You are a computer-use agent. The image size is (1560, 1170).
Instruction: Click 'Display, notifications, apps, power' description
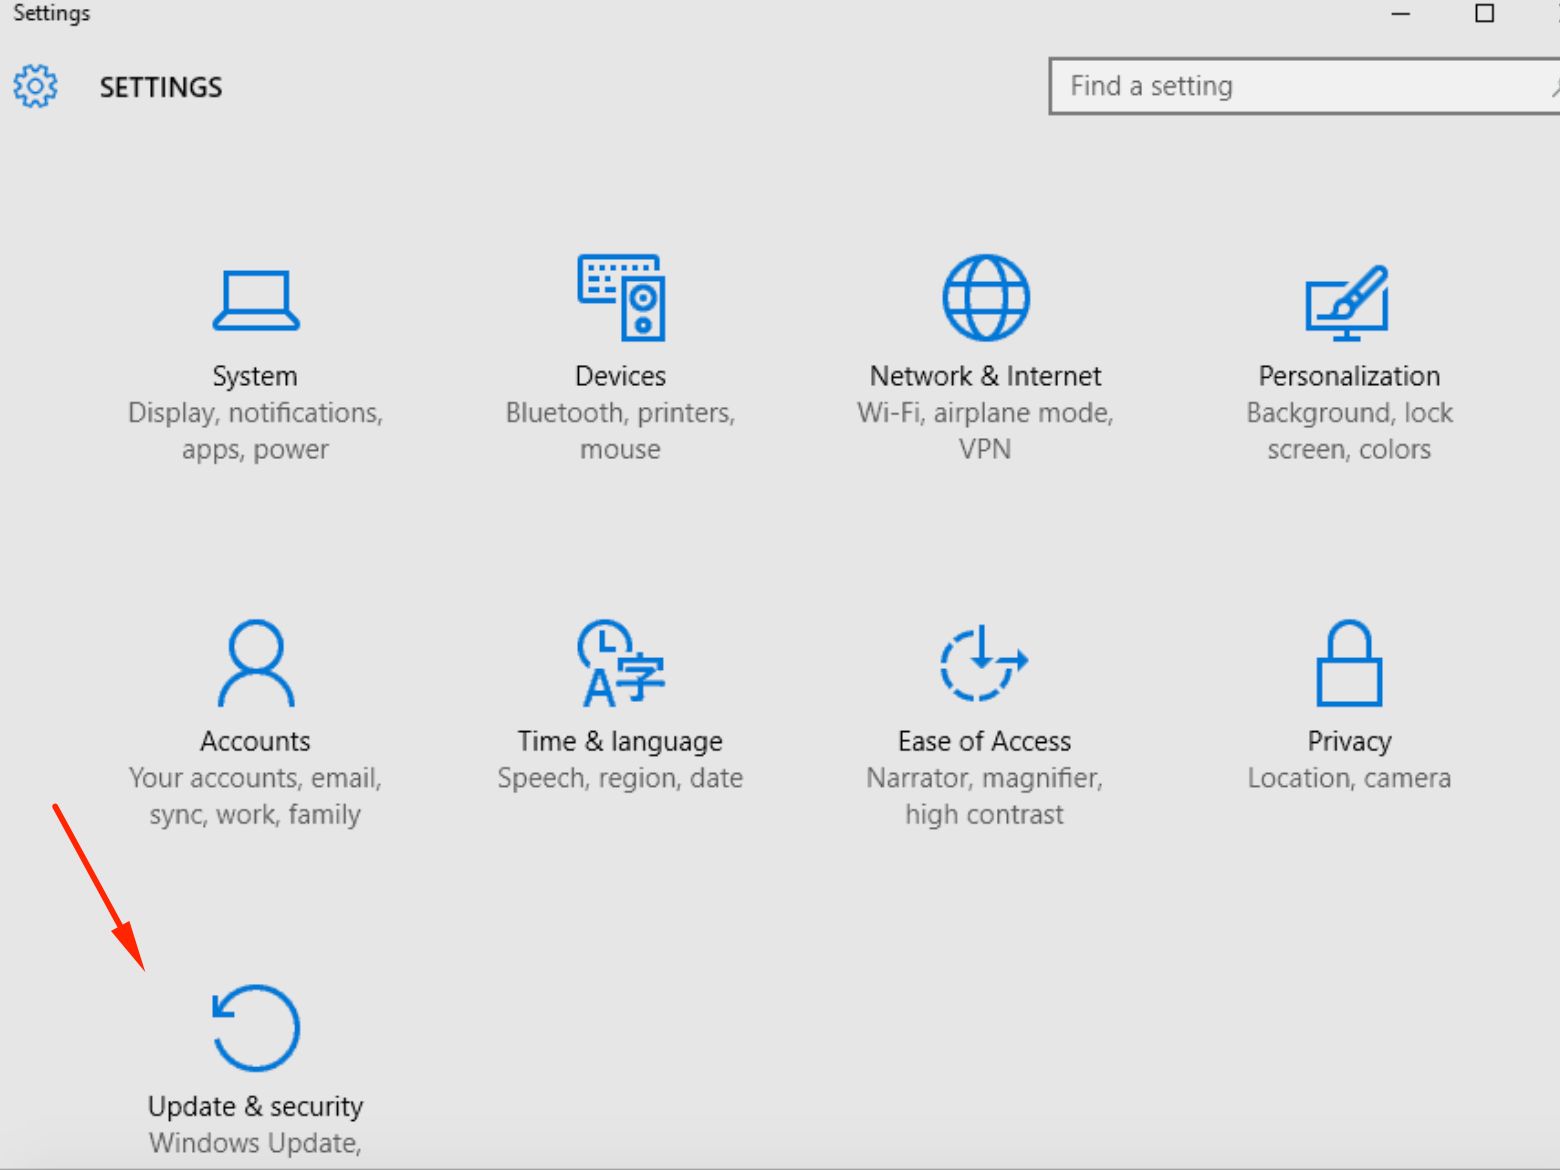(x=255, y=431)
